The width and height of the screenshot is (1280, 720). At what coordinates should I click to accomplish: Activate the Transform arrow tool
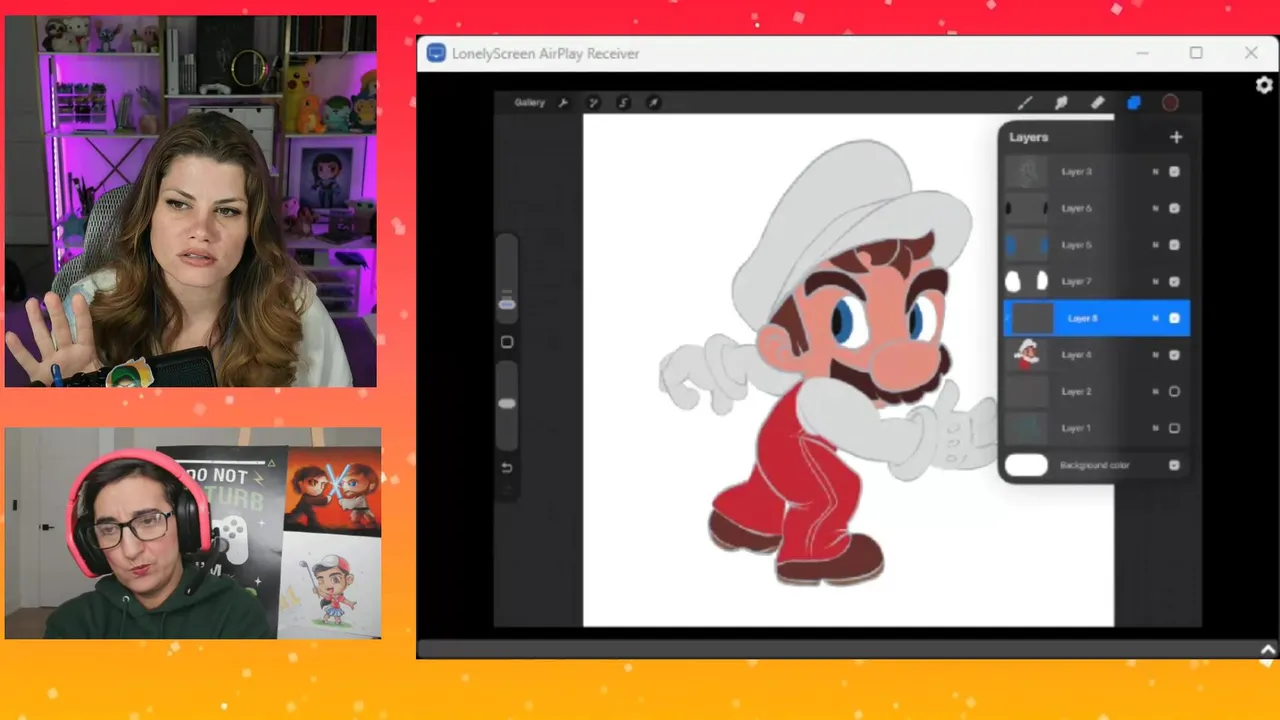click(x=653, y=102)
